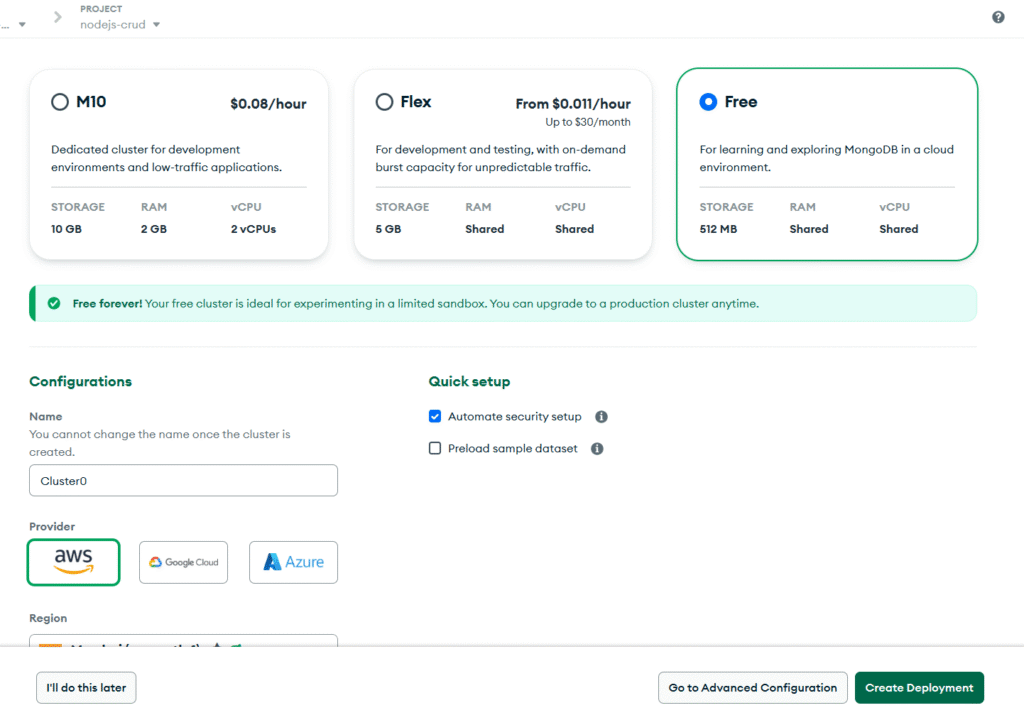The height and width of the screenshot is (720, 1024).
Task: Click the info icon beside Automate security setup
Action: (601, 416)
